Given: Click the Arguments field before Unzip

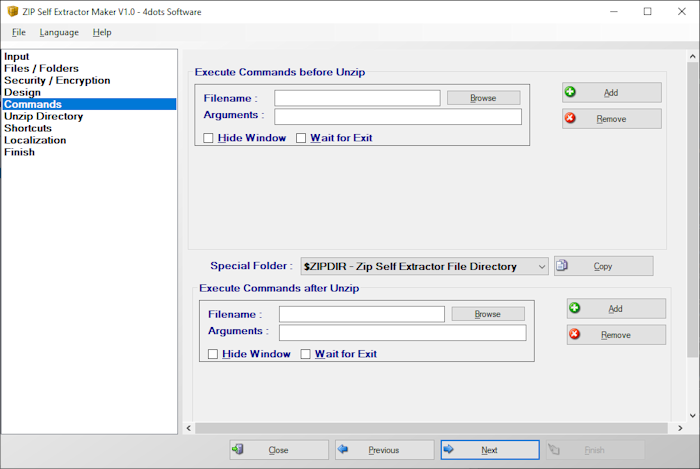Looking at the screenshot, I should [398, 117].
